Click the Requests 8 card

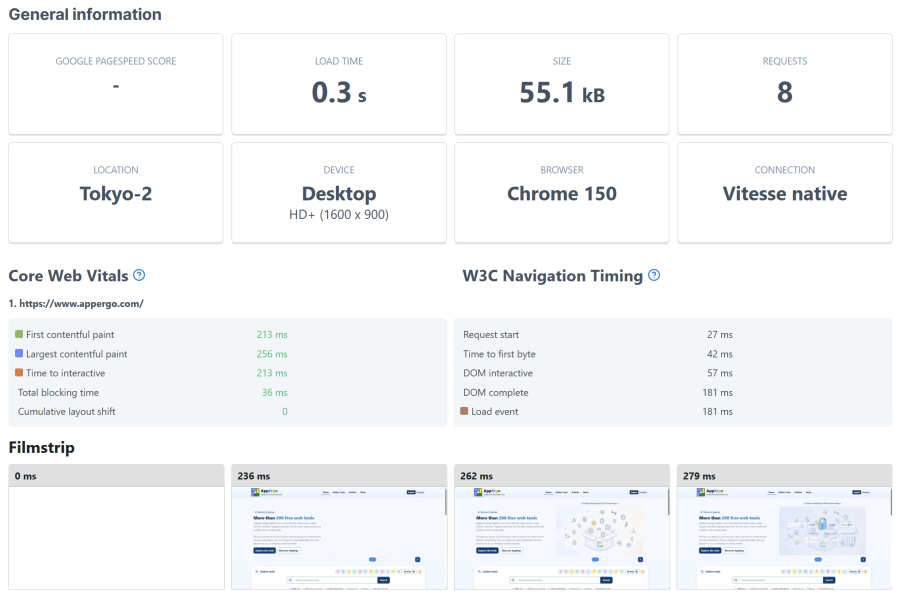(785, 84)
